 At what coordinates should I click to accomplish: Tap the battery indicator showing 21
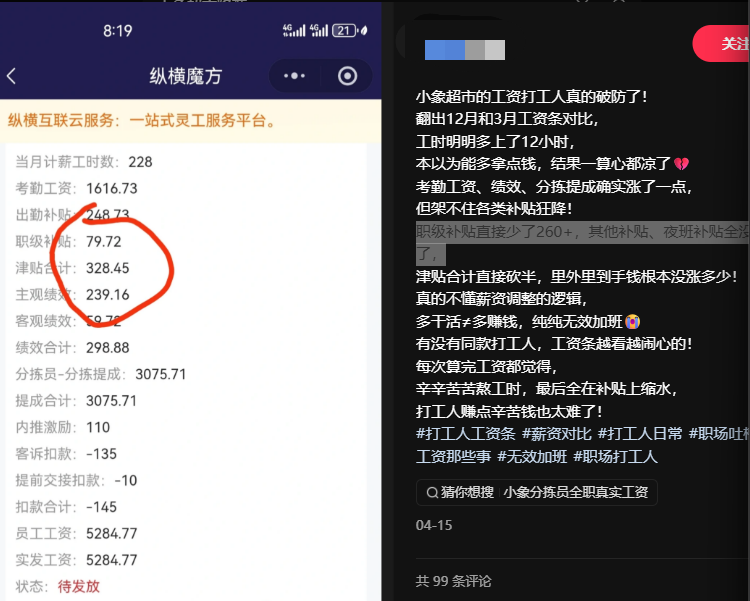pyautogui.click(x=344, y=31)
